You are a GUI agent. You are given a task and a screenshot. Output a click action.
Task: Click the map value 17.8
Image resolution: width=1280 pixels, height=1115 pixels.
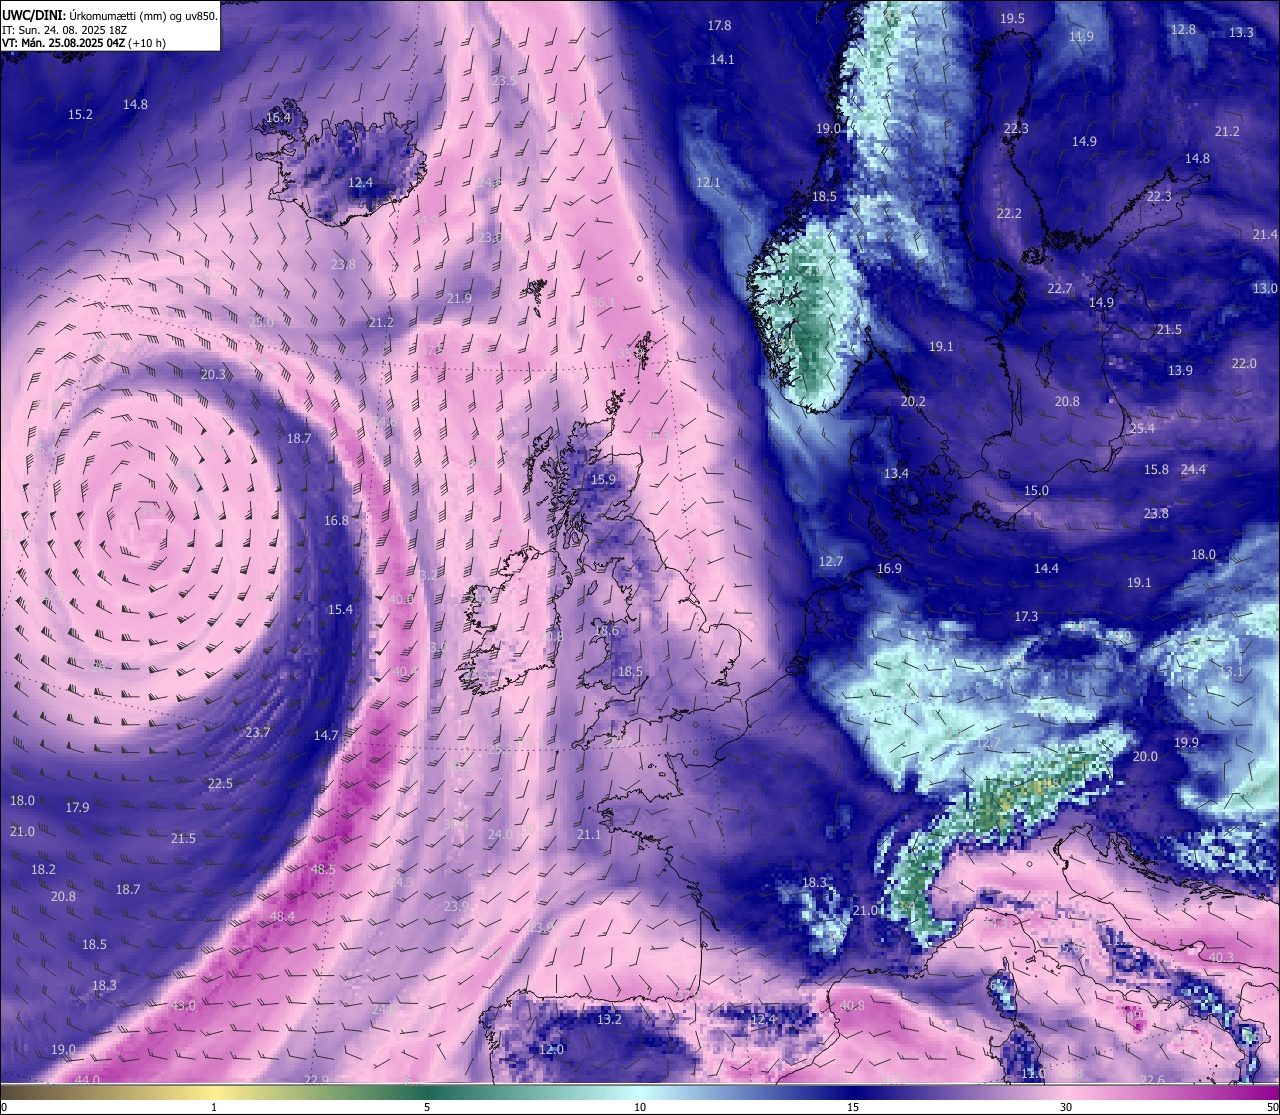(719, 26)
